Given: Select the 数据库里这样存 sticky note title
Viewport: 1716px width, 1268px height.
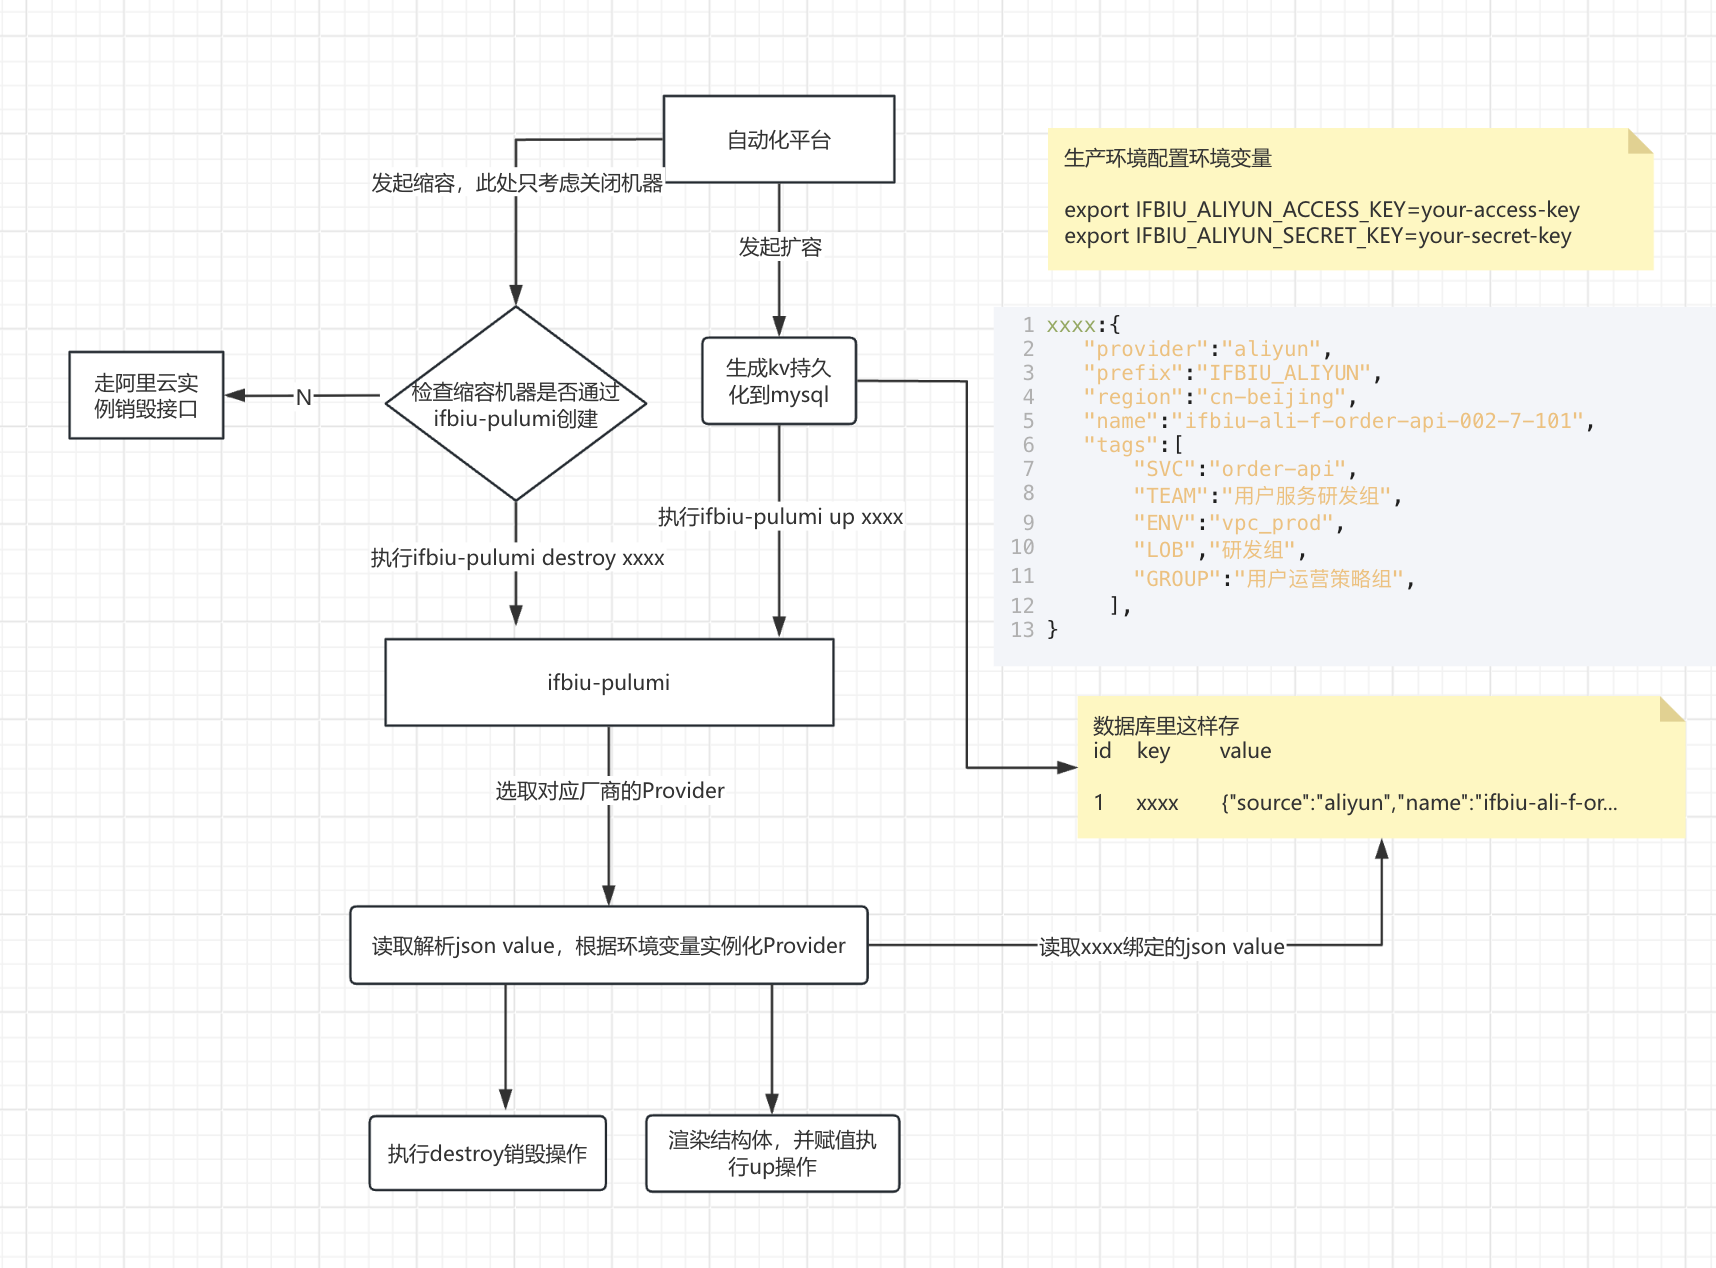Looking at the screenshot, I should tap(1166, 725).
